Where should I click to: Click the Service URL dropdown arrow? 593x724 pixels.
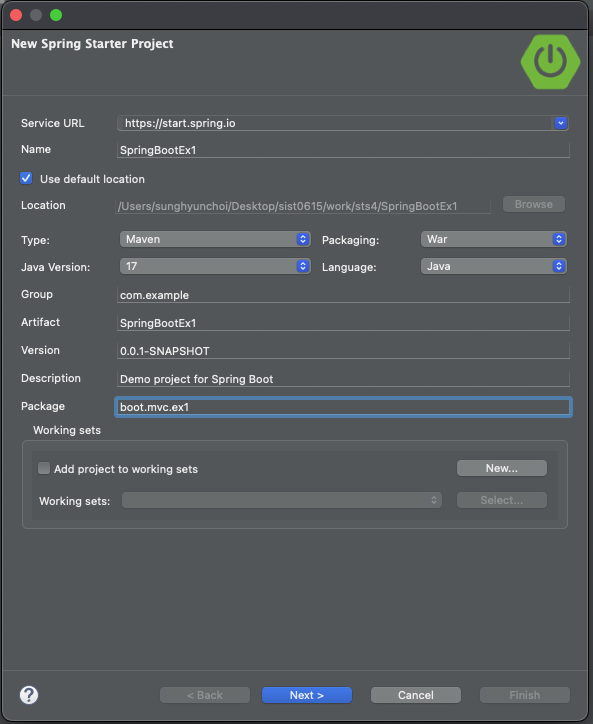(561, 123)
